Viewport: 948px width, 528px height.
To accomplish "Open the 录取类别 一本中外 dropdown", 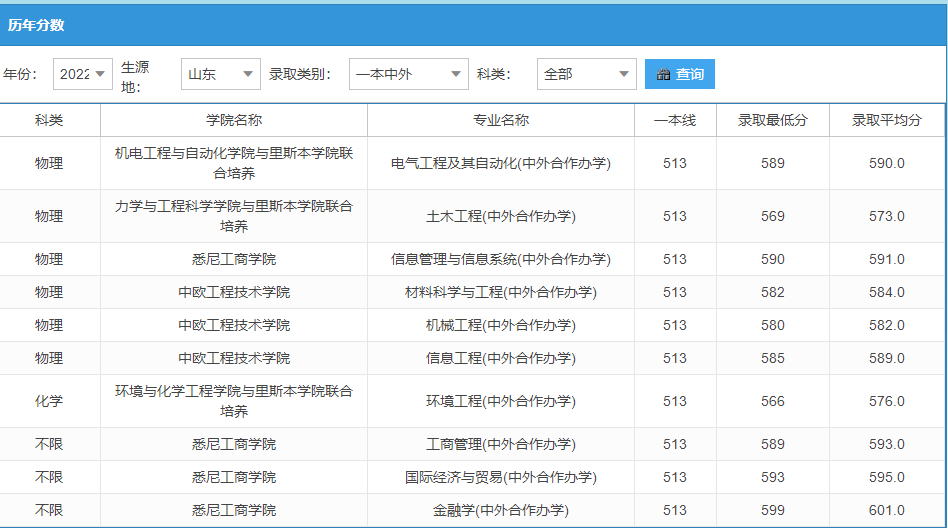I will click(409, 74).
